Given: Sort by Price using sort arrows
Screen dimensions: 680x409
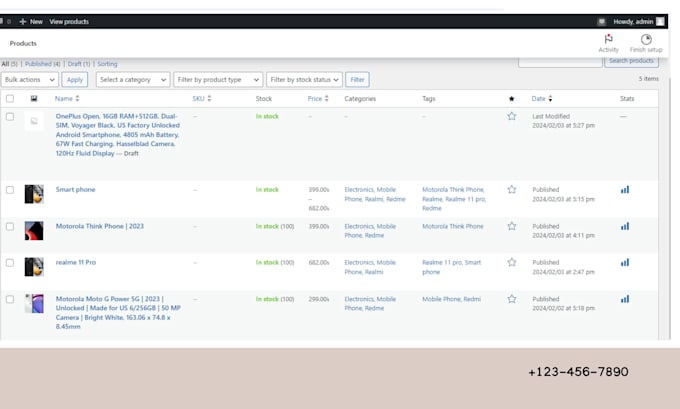Looking at the screenshot, I should click(327, 98).
